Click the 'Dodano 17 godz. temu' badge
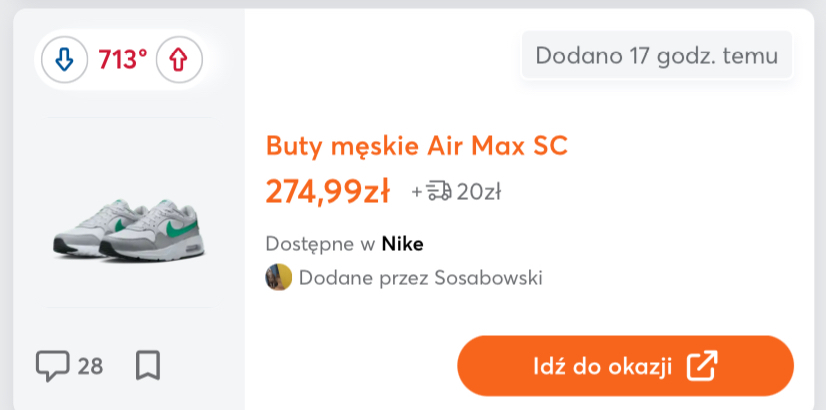Viewport: 828px width, 410px height. tap(657, 55)
